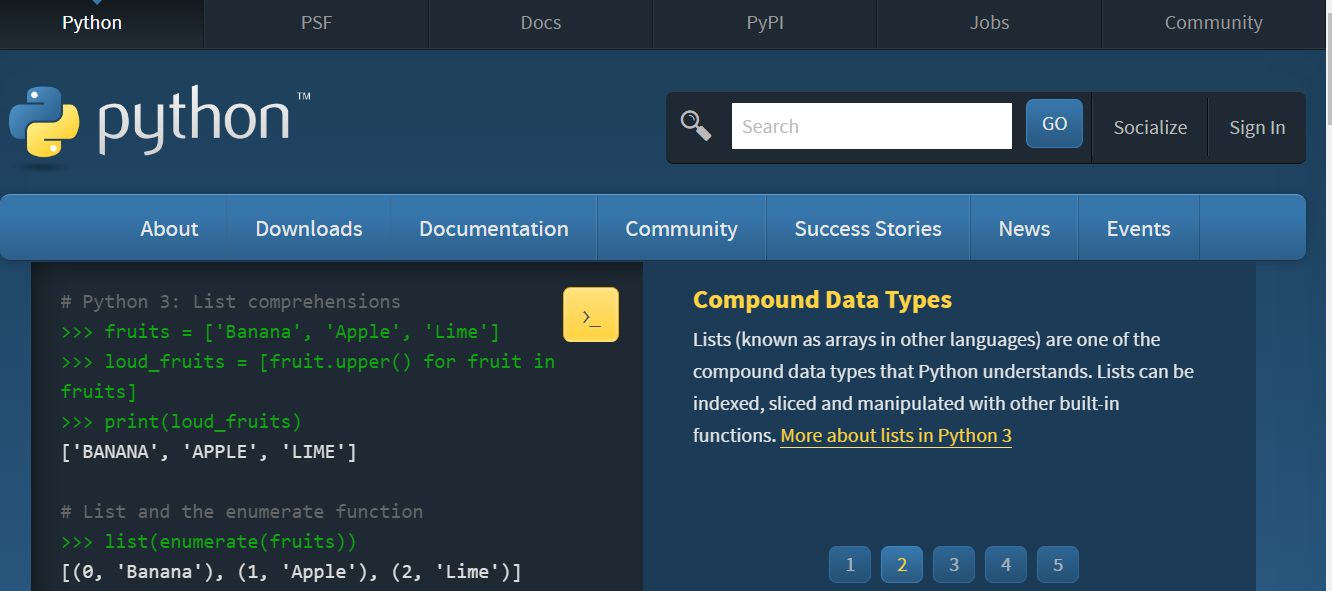Switch to the PyPI top tab

click(x=765, y=23)
